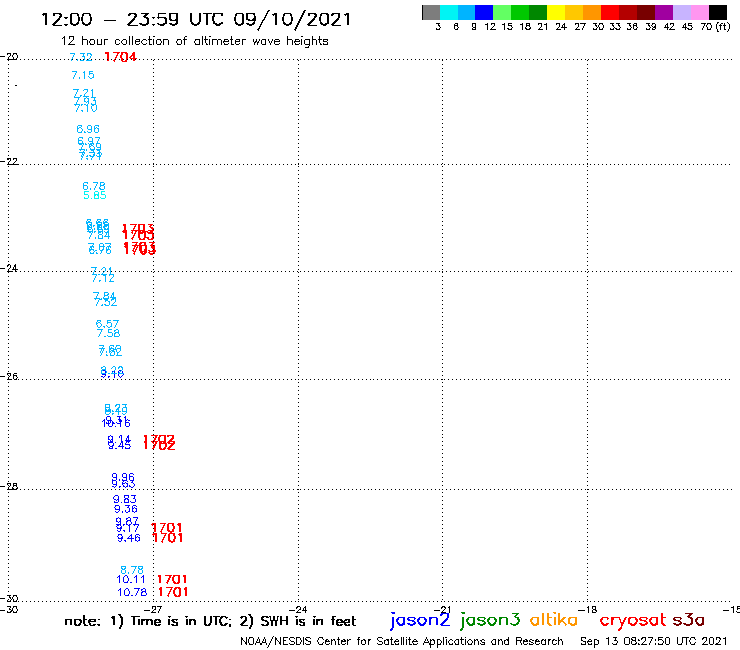Pick the black swatch ending the color scale
740x650 pixels.
(718, 13)
